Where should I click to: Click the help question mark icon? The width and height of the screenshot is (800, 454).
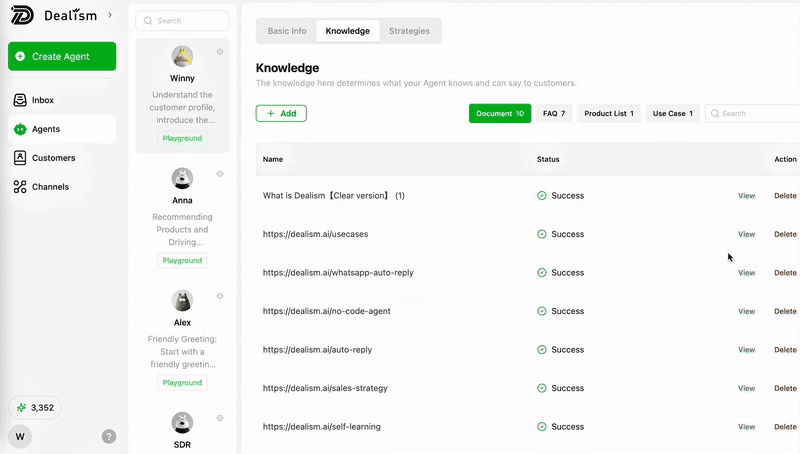tap(109, 437)
